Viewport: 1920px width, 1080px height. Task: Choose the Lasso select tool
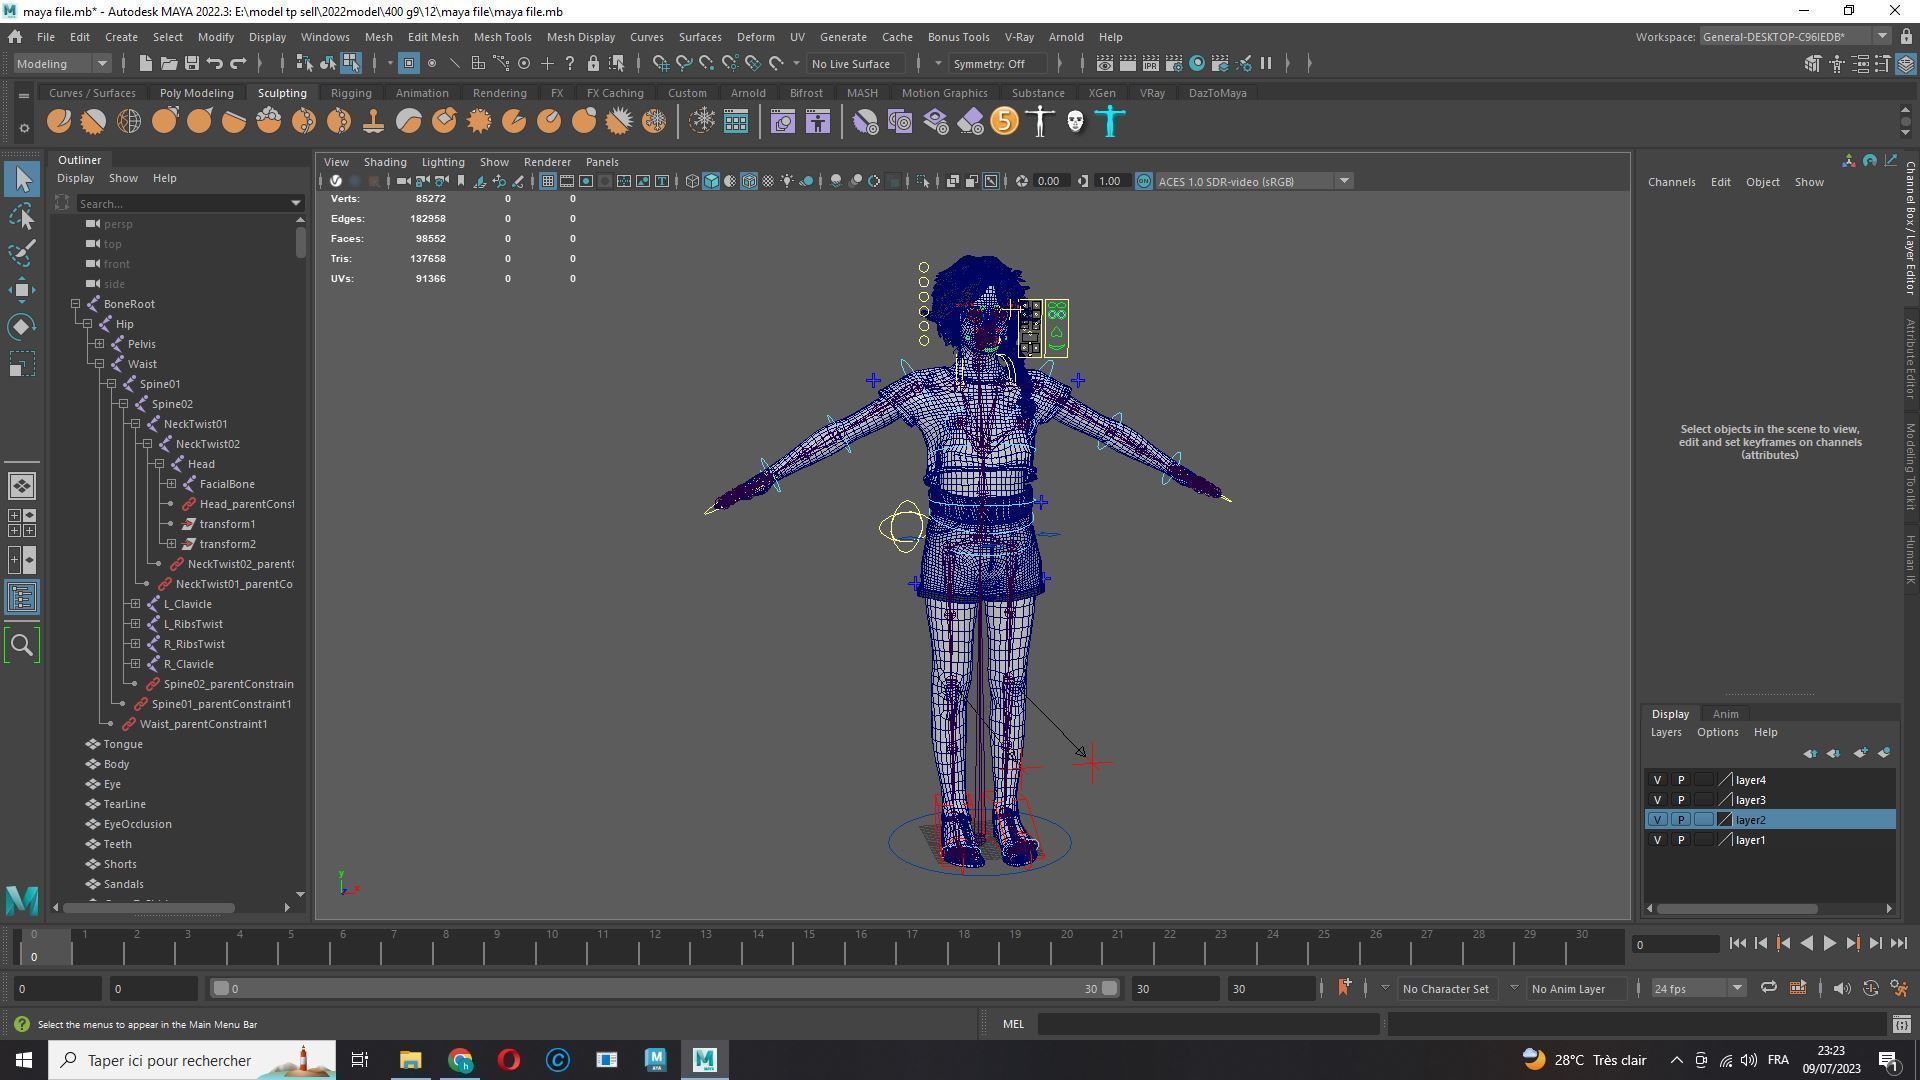[x=22, y=216]
